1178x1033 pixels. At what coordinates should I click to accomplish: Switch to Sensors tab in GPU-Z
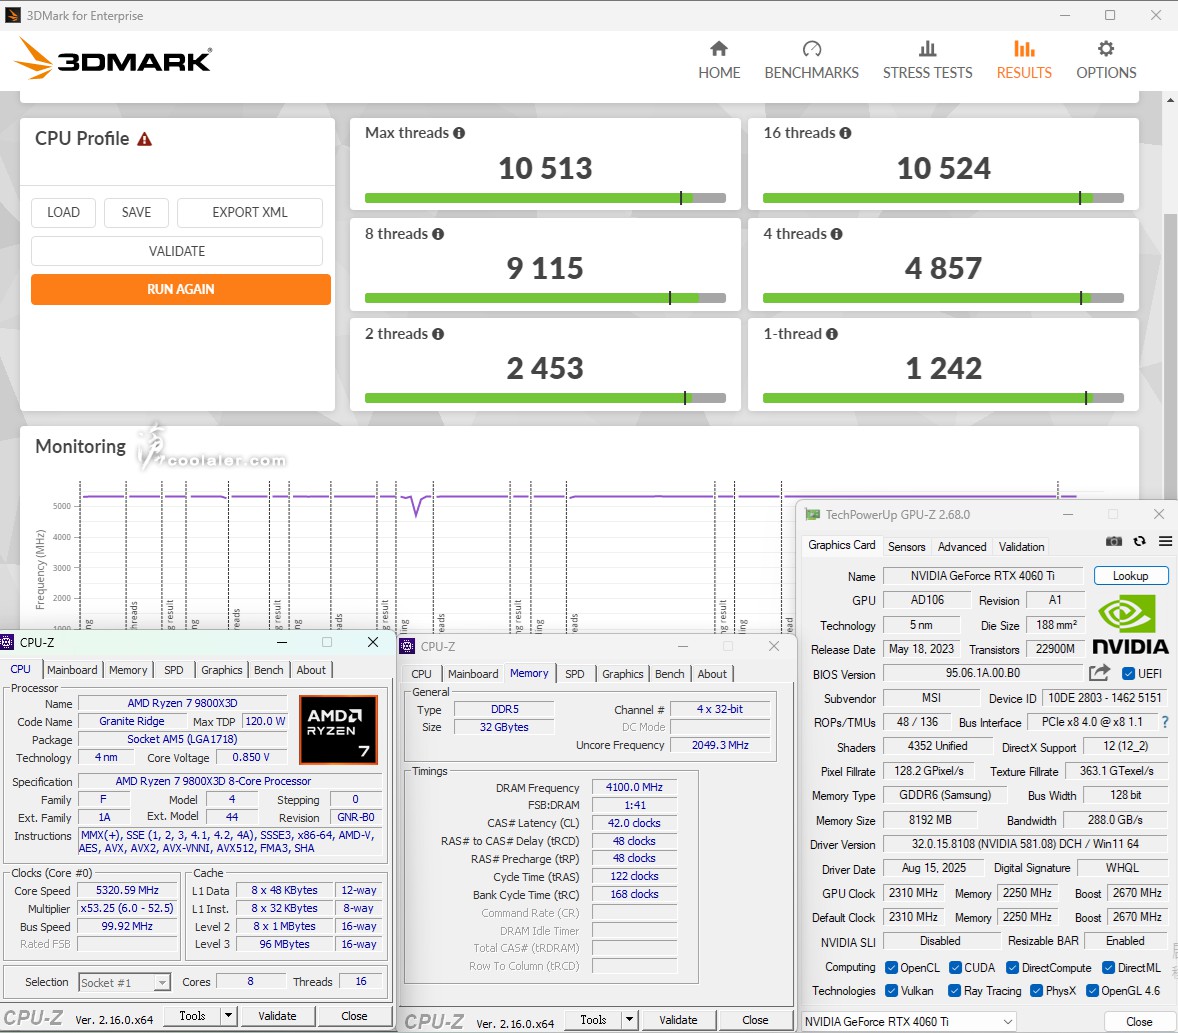click(x=906, y=547)
